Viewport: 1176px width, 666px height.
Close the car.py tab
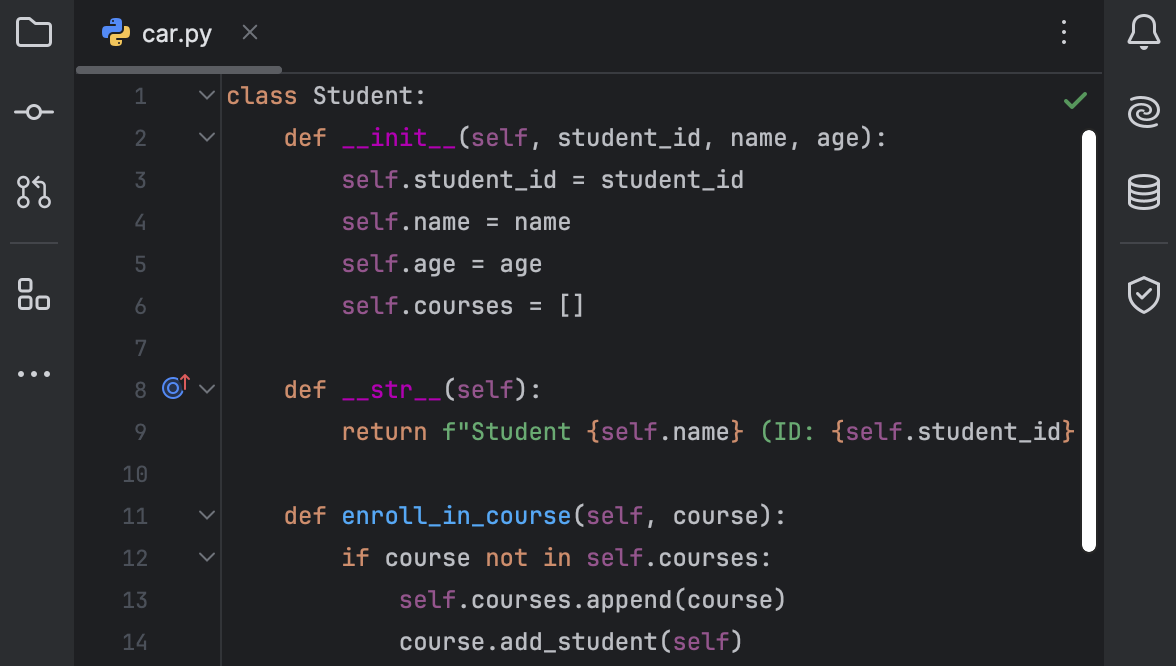coord(249,32)
